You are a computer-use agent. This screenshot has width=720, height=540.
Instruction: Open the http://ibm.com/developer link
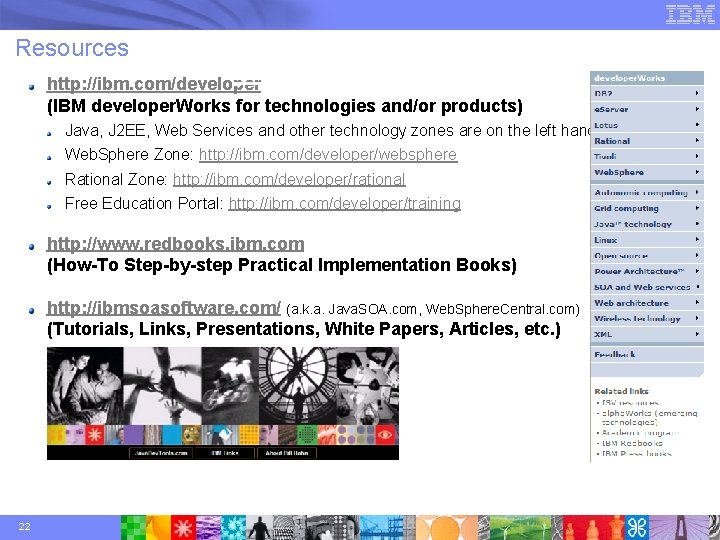[154, 84]
